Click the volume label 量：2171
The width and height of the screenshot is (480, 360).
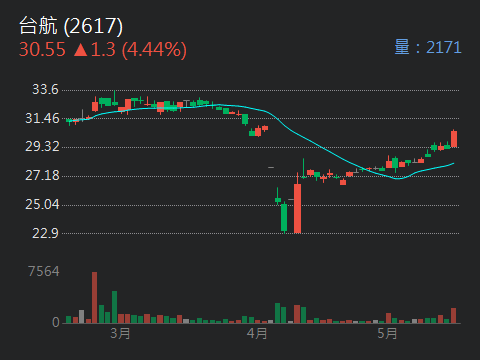point(428,47)
